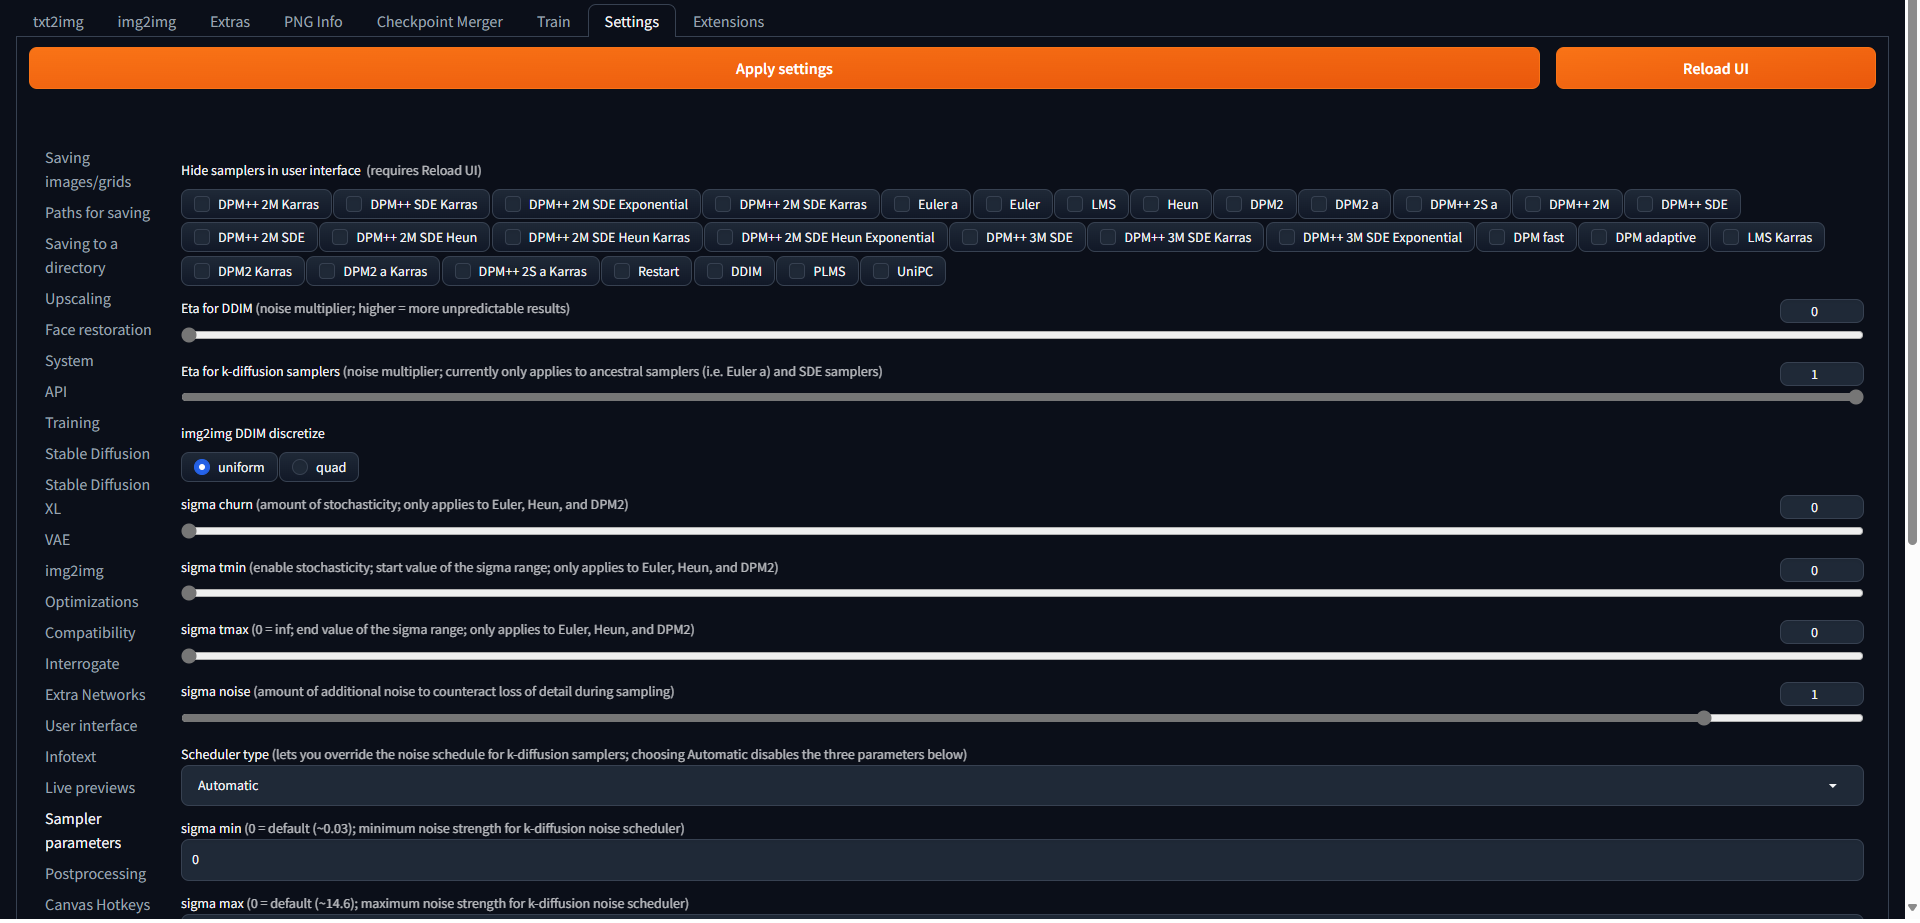This screenshot has height=923, width=1920.
Task: Check the DPM++ 2M Karras sampler box
Action: [x=202, y=205]
